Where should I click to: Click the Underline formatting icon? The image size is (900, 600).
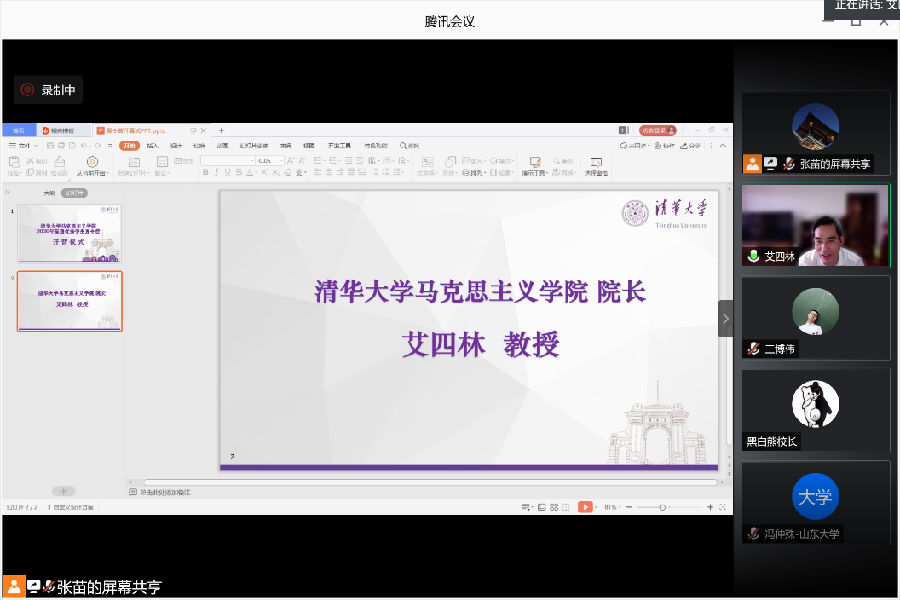228,173
